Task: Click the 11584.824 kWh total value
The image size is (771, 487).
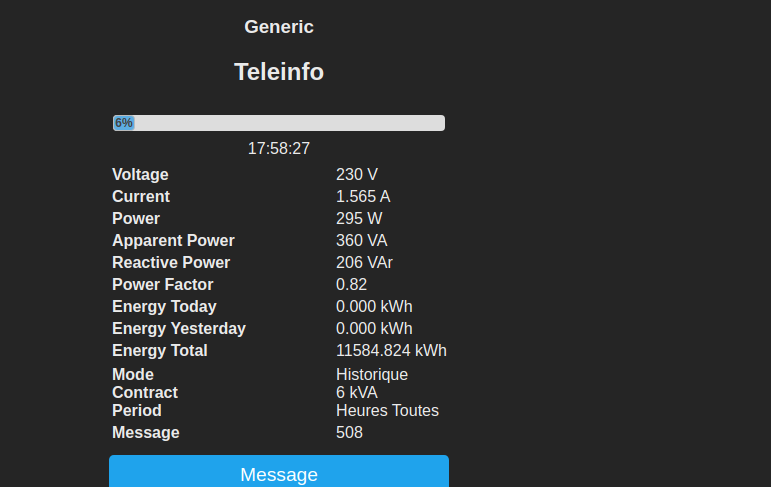Action: click(x=391, y=351)
